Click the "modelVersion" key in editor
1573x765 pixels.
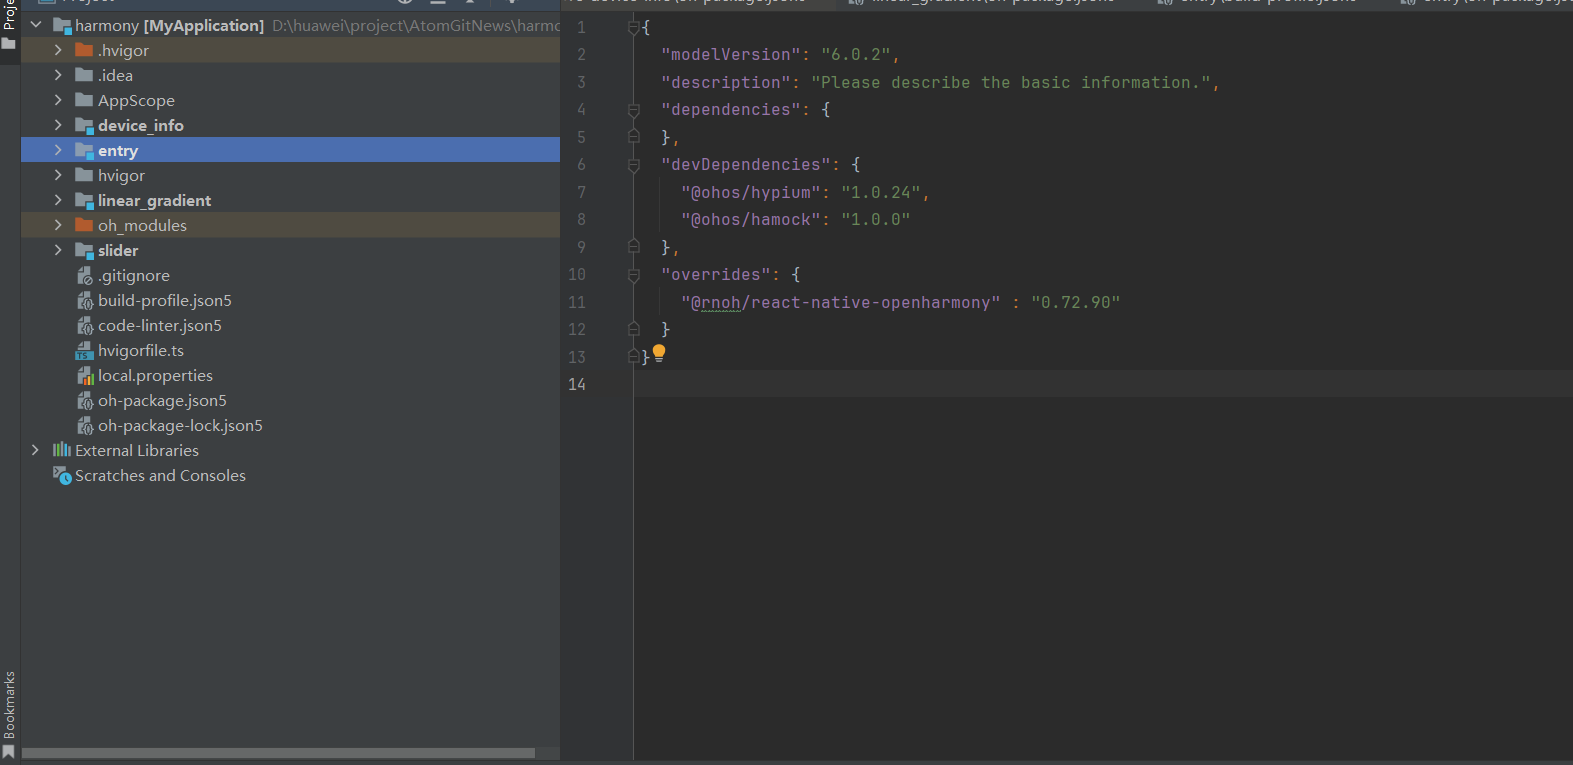[730, 55]
